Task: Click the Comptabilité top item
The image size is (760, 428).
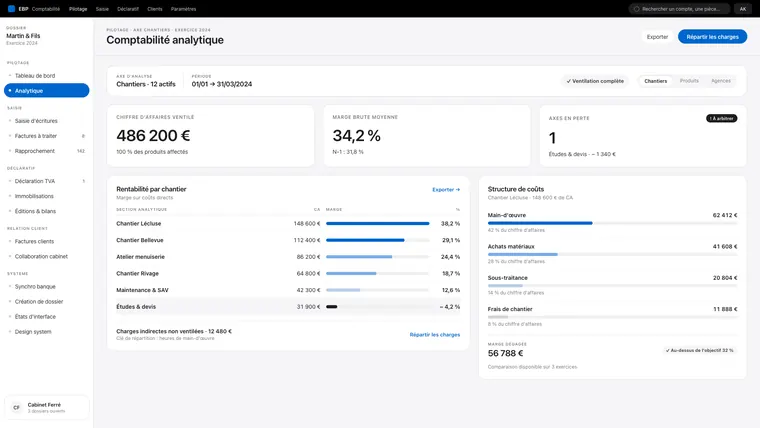Action: pyautogui.click(x=46, y=9)
